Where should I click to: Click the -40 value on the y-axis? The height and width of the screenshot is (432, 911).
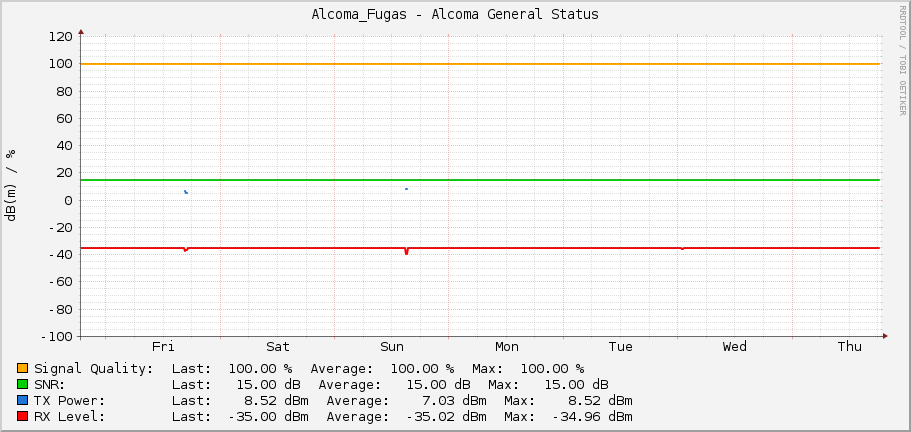point(61,255)
